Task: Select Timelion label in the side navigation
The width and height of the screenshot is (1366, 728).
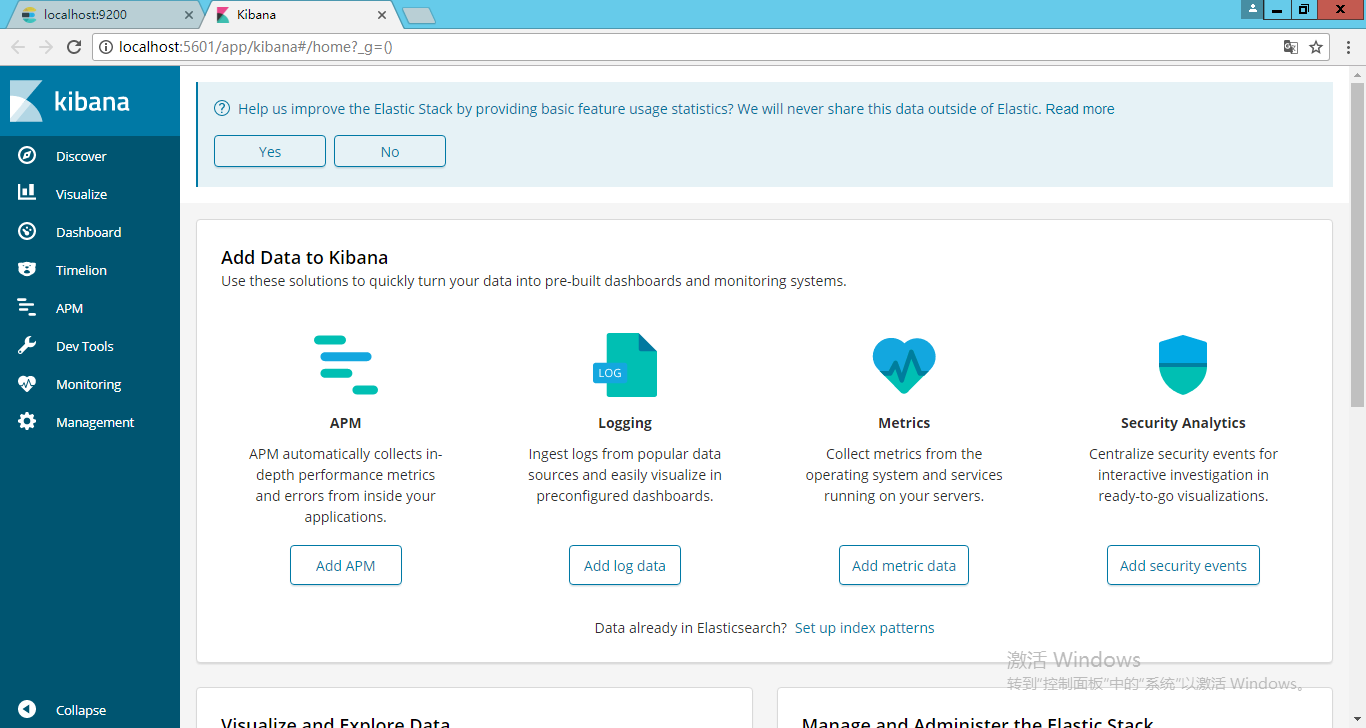Action: point(81,270)
